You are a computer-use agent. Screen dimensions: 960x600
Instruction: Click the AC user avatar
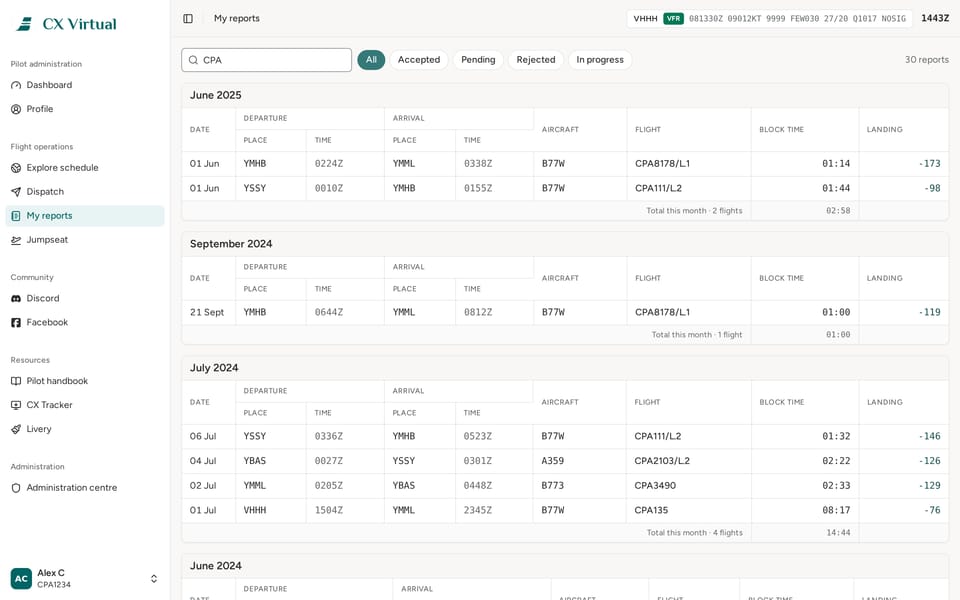click(x=21, y=578)
